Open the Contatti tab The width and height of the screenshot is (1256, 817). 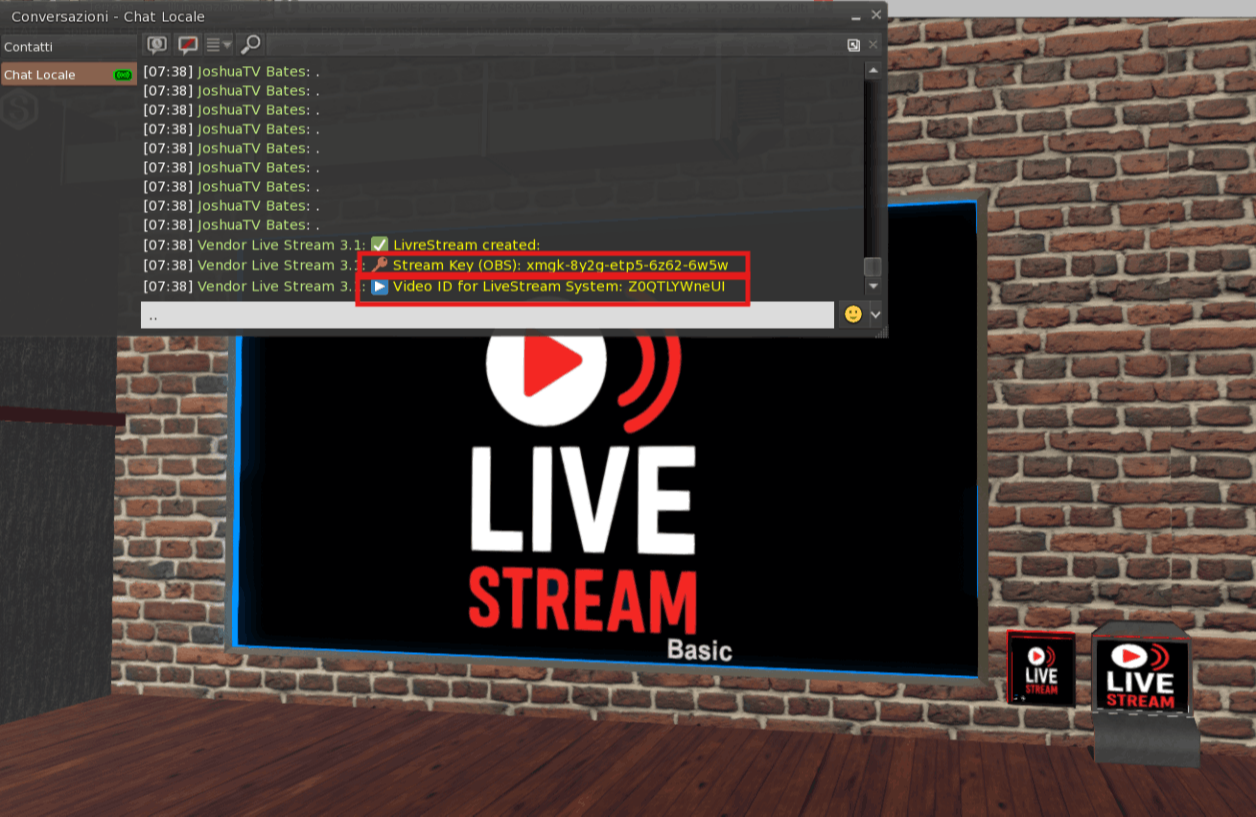click(68, 47)
